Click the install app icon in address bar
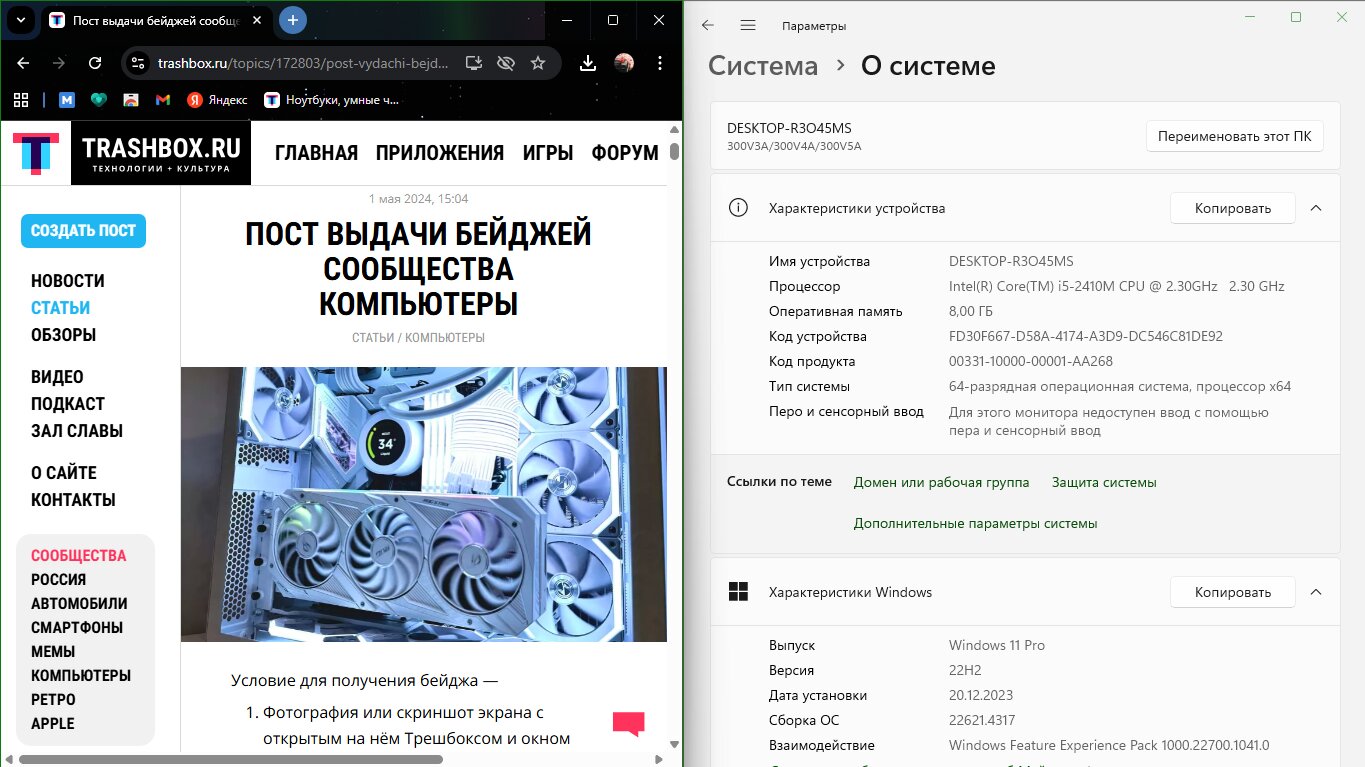Viewport: 1365px width, 767px height. pos(474,63)
